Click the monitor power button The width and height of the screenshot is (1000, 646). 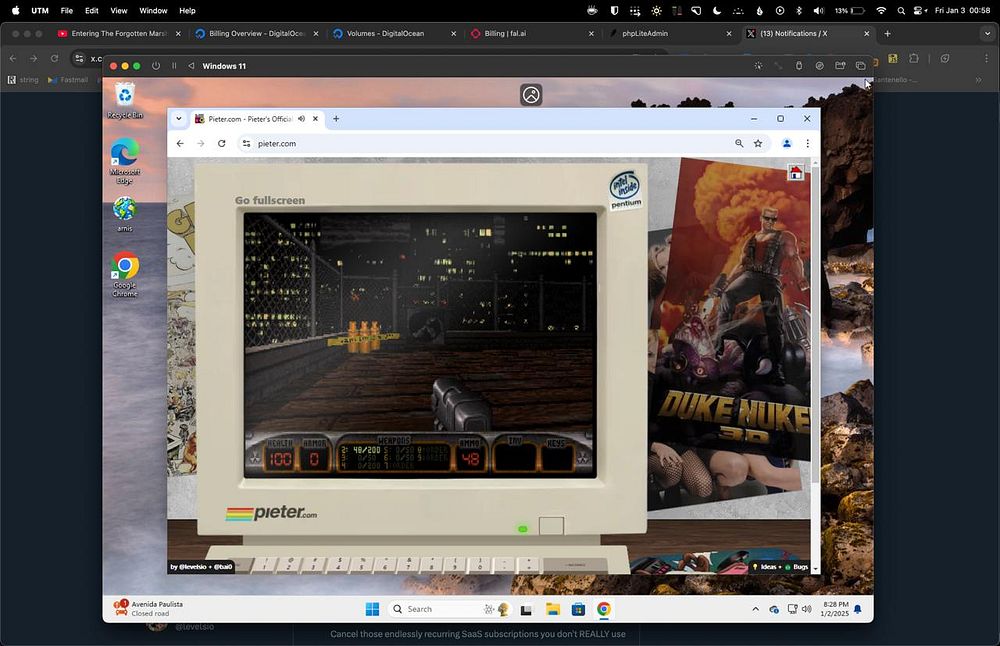[551, 526]
